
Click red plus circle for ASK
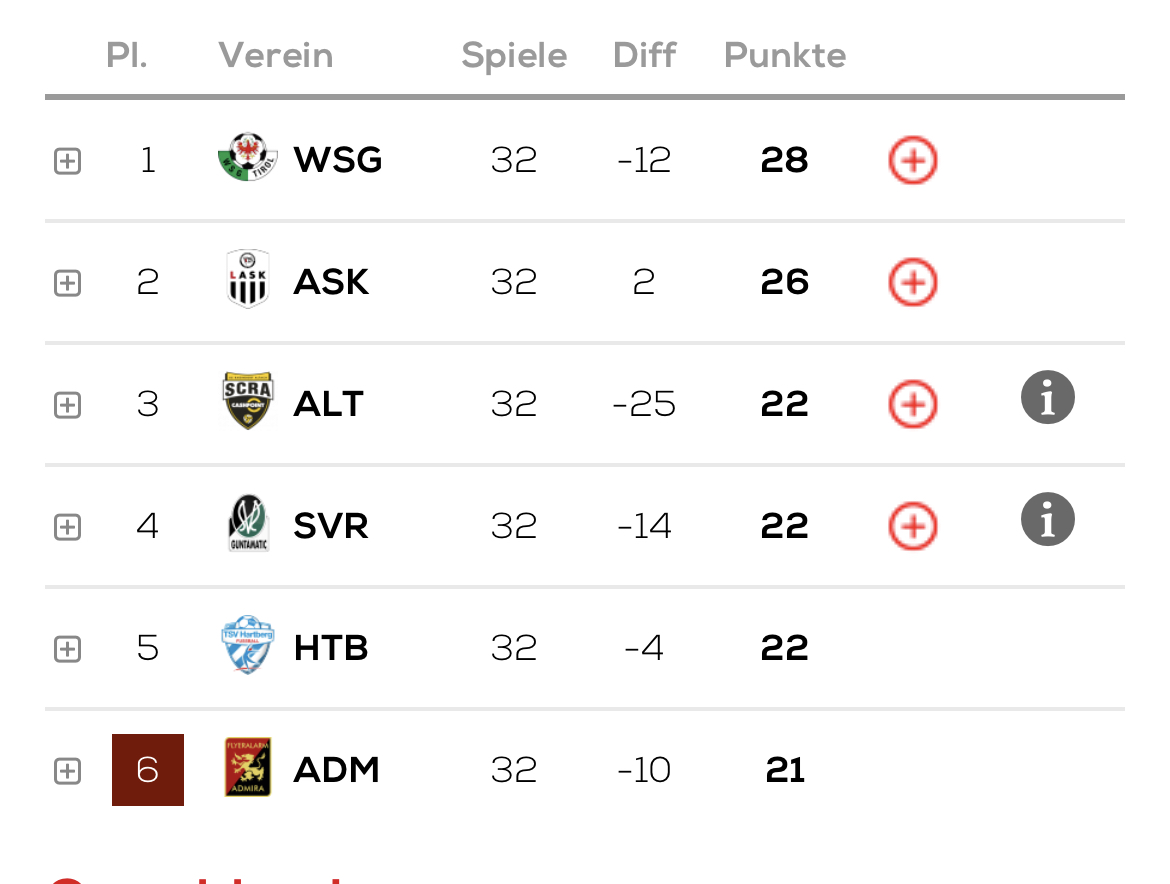point(913,283)
